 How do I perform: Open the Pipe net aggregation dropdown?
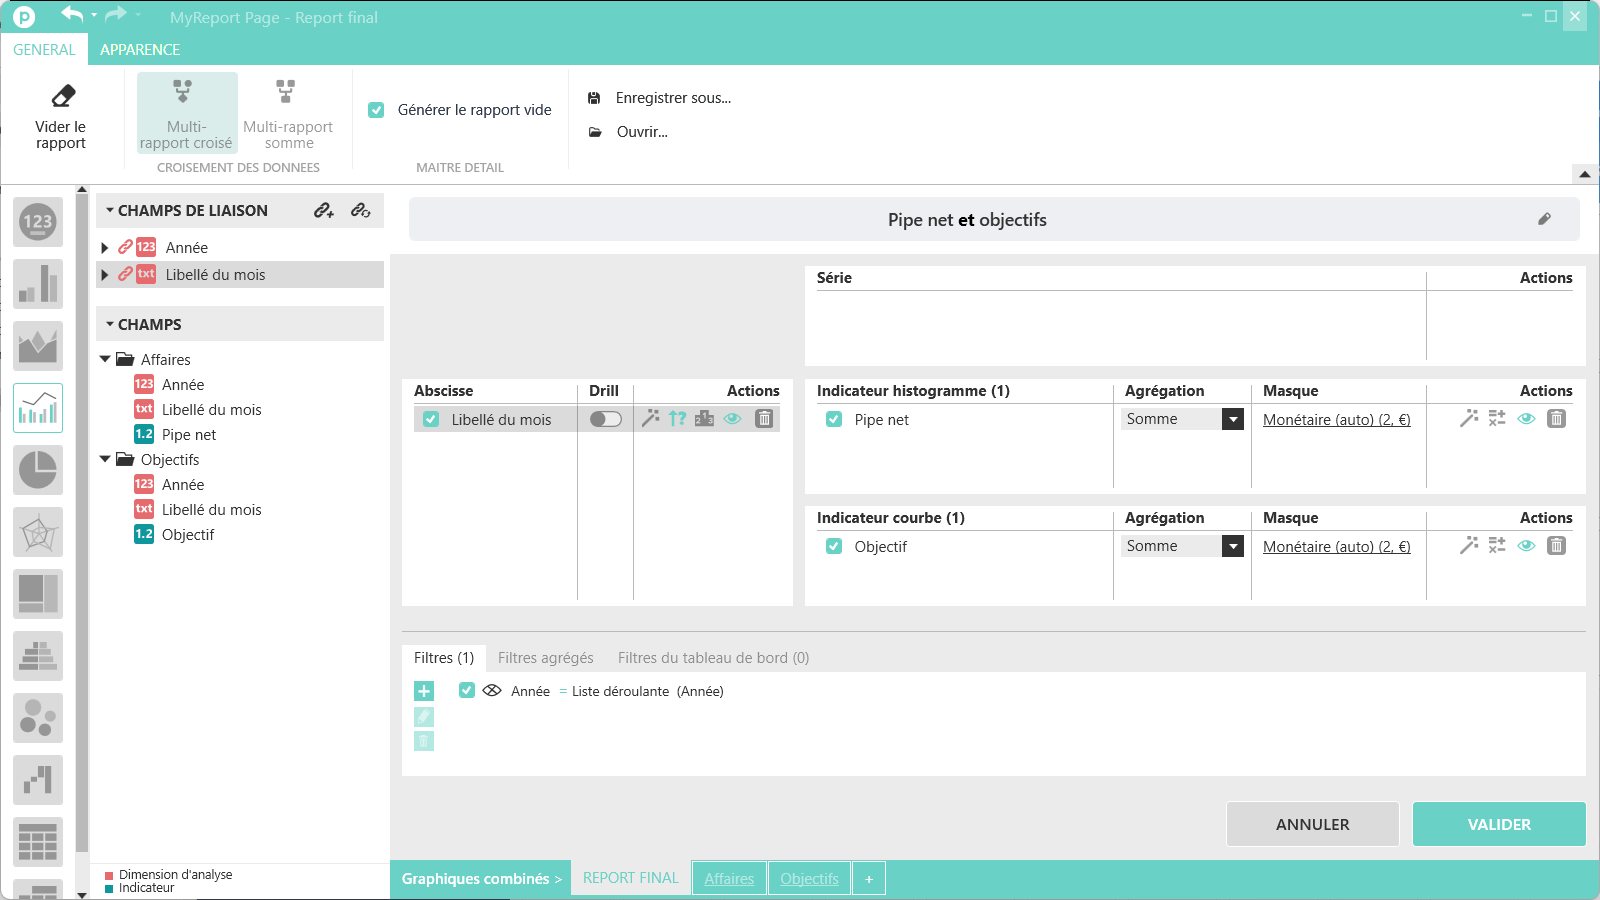[x=1233, y=420]
